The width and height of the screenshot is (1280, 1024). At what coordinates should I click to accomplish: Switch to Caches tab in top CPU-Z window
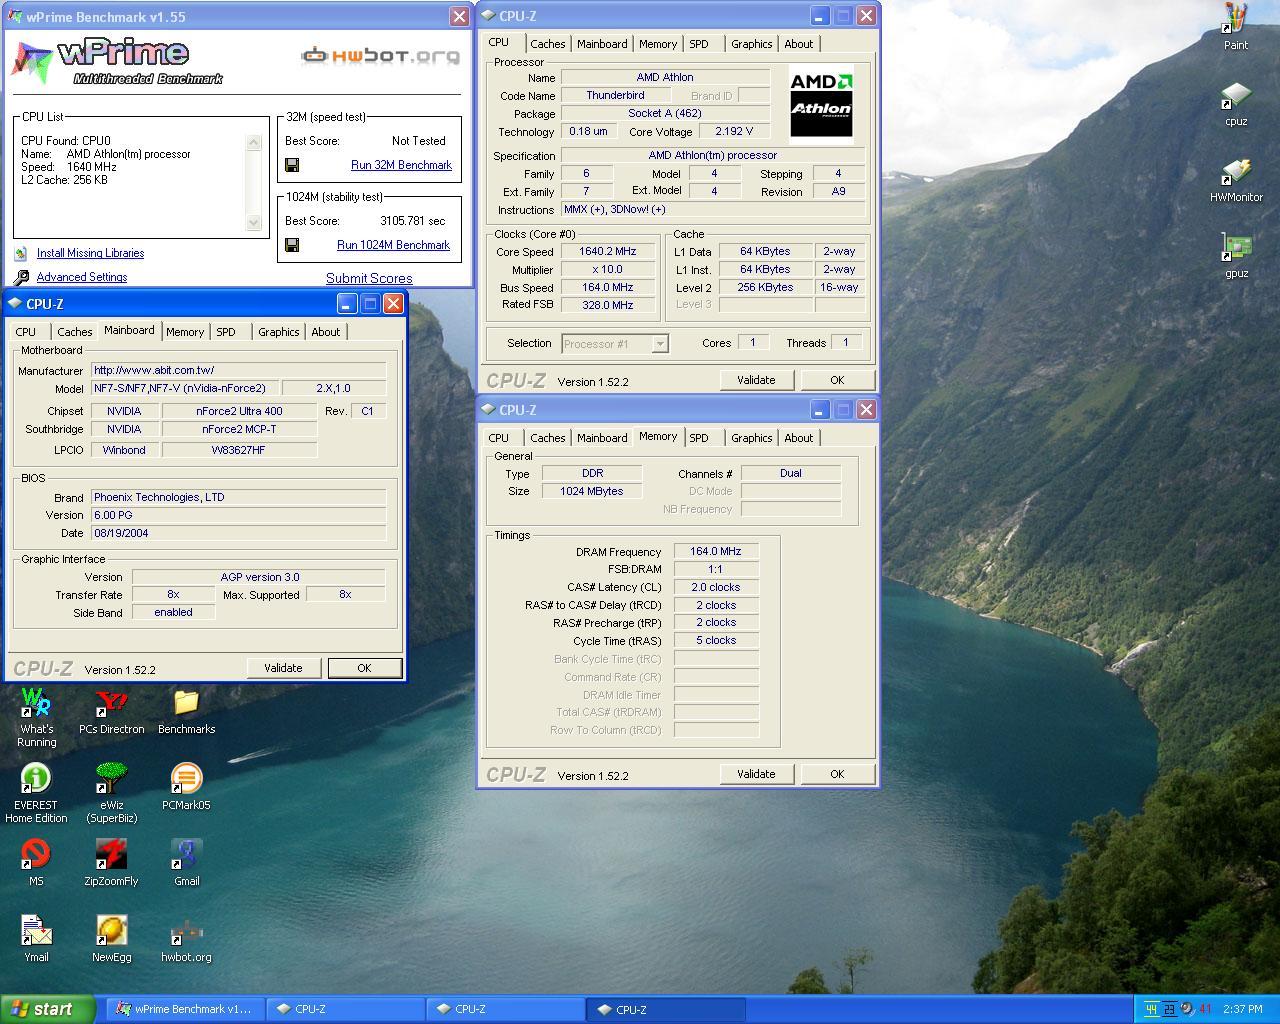(547, 44)
